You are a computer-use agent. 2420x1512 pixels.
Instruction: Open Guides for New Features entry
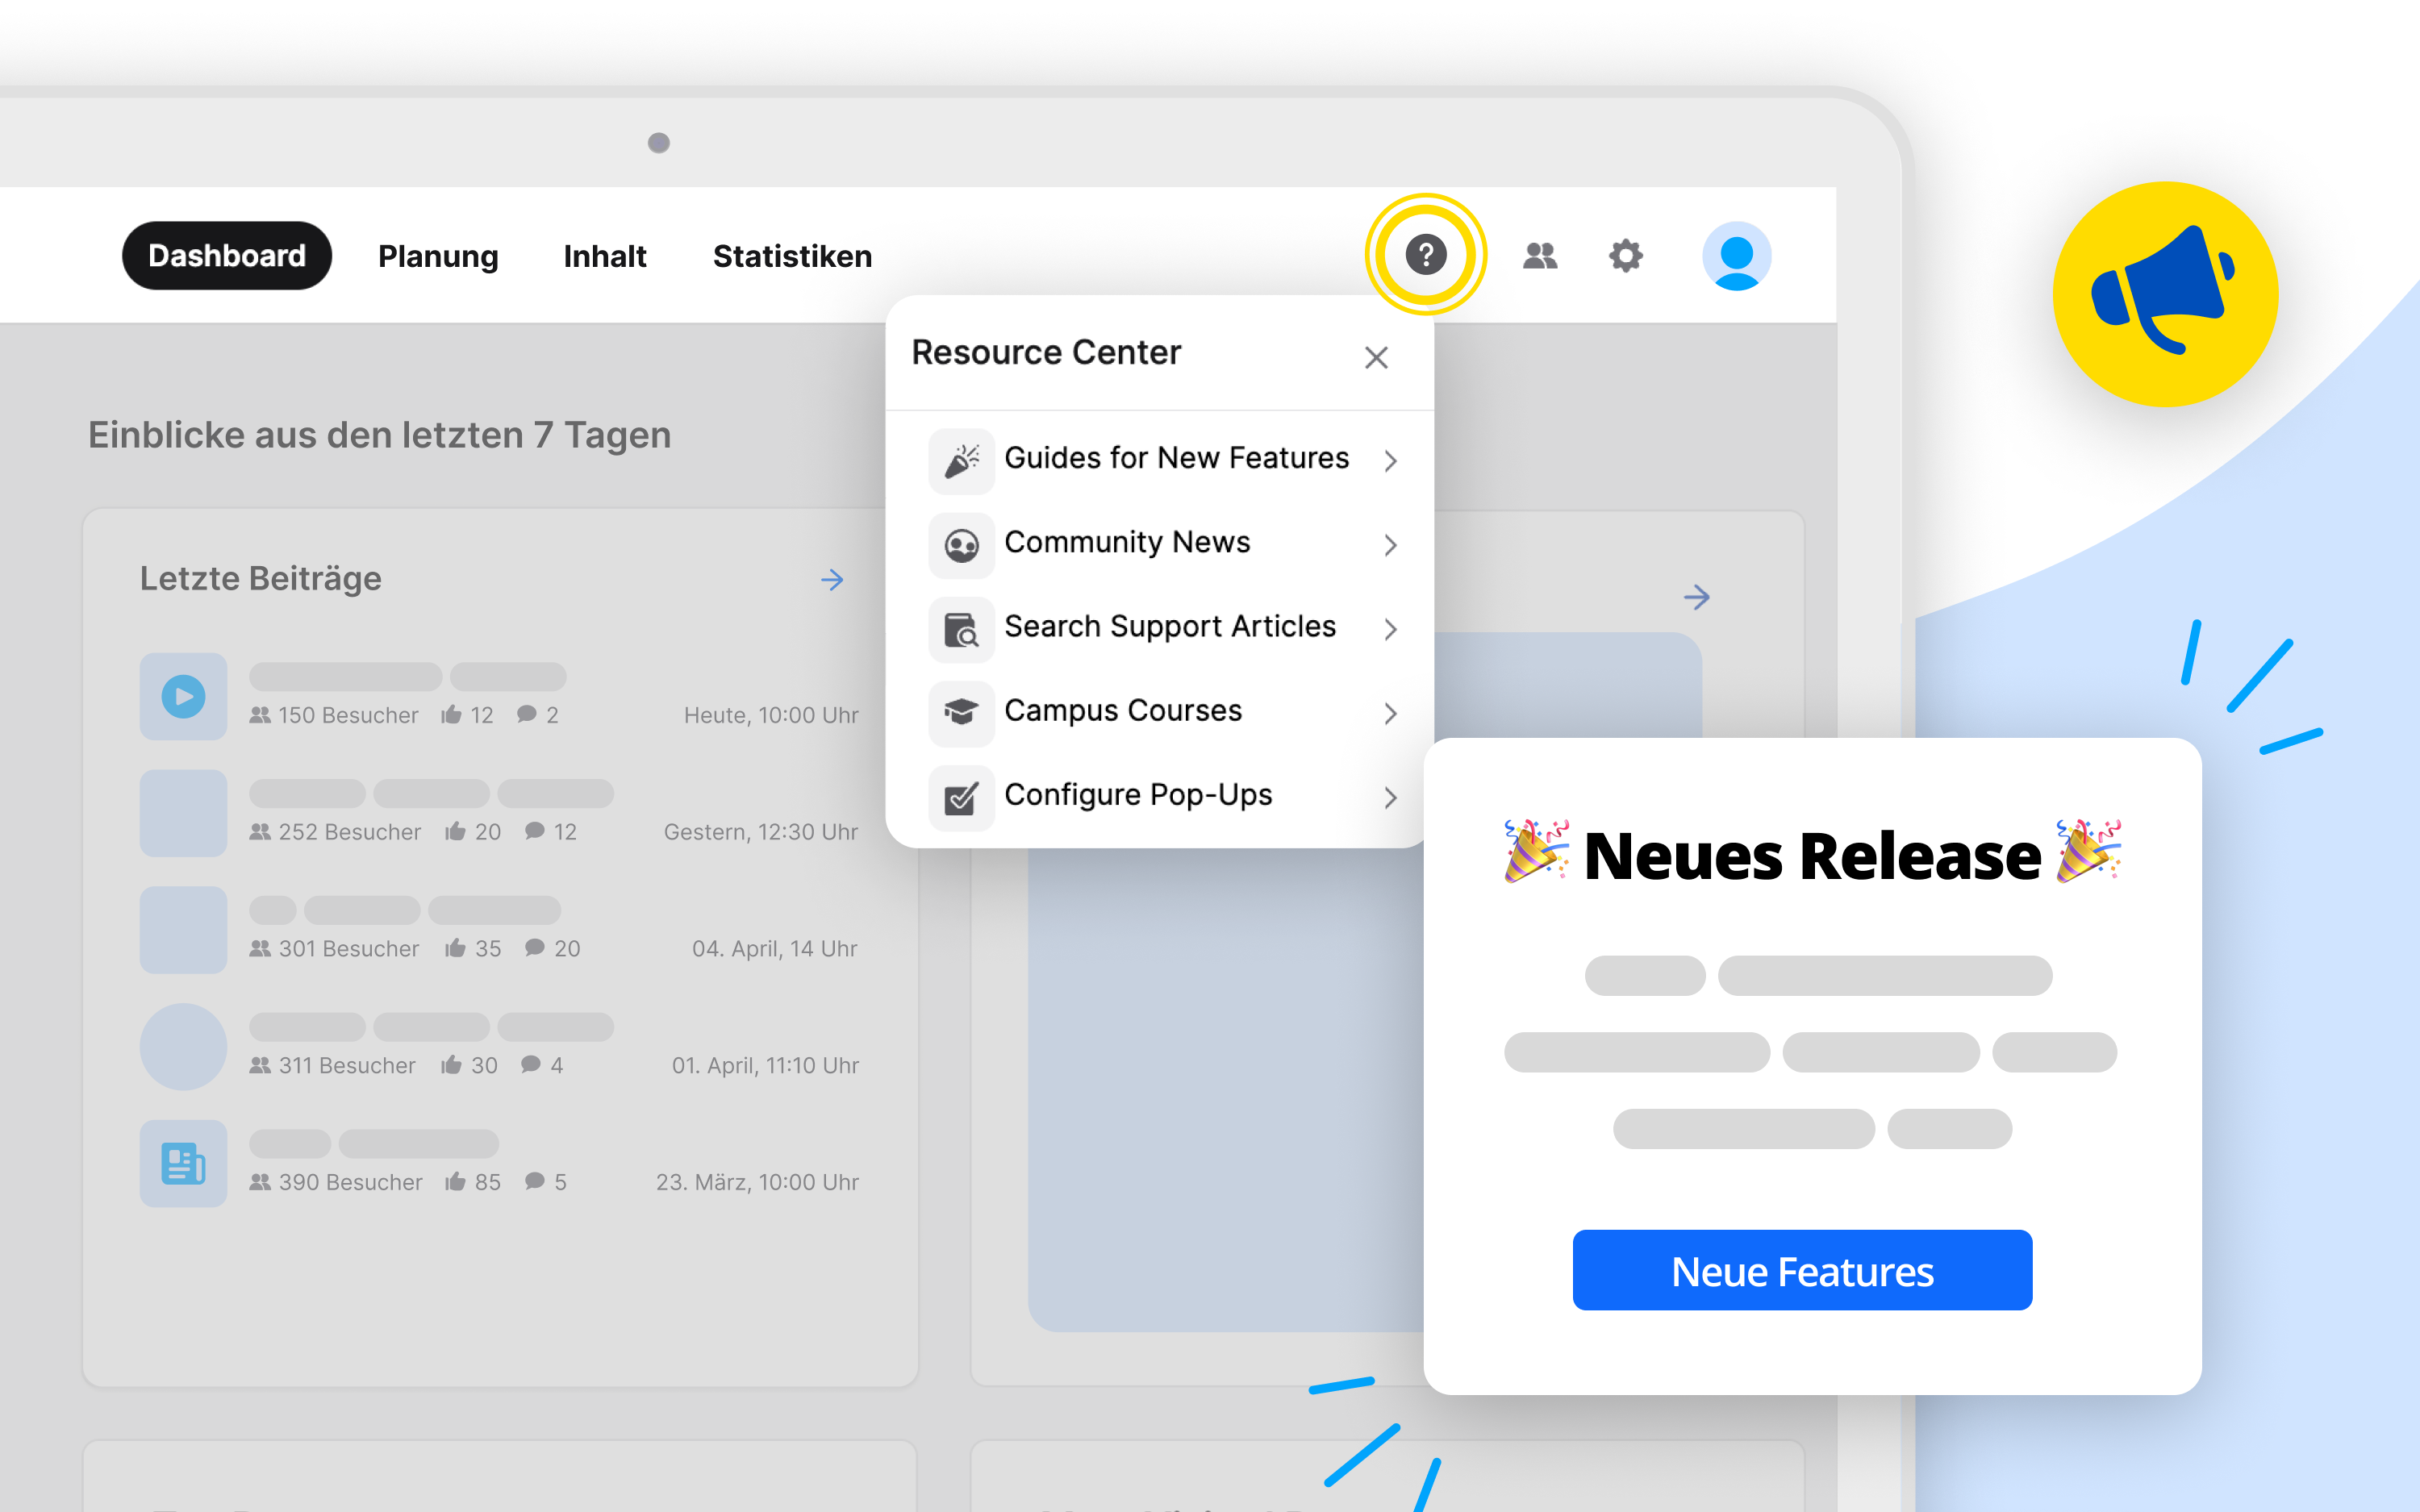[1160, 460]
